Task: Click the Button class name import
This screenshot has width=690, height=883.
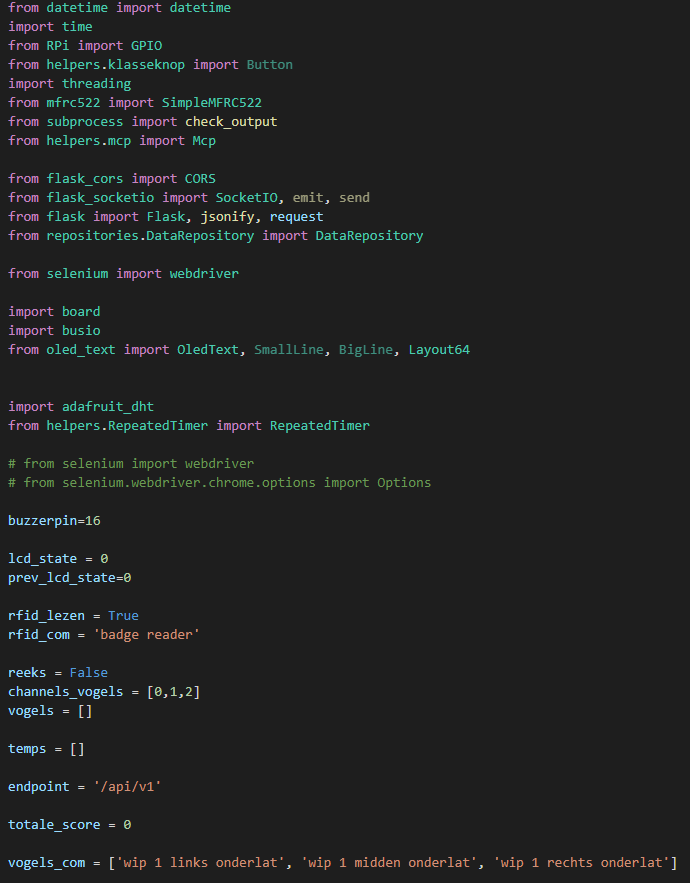Action: click(x=270, y=65)
